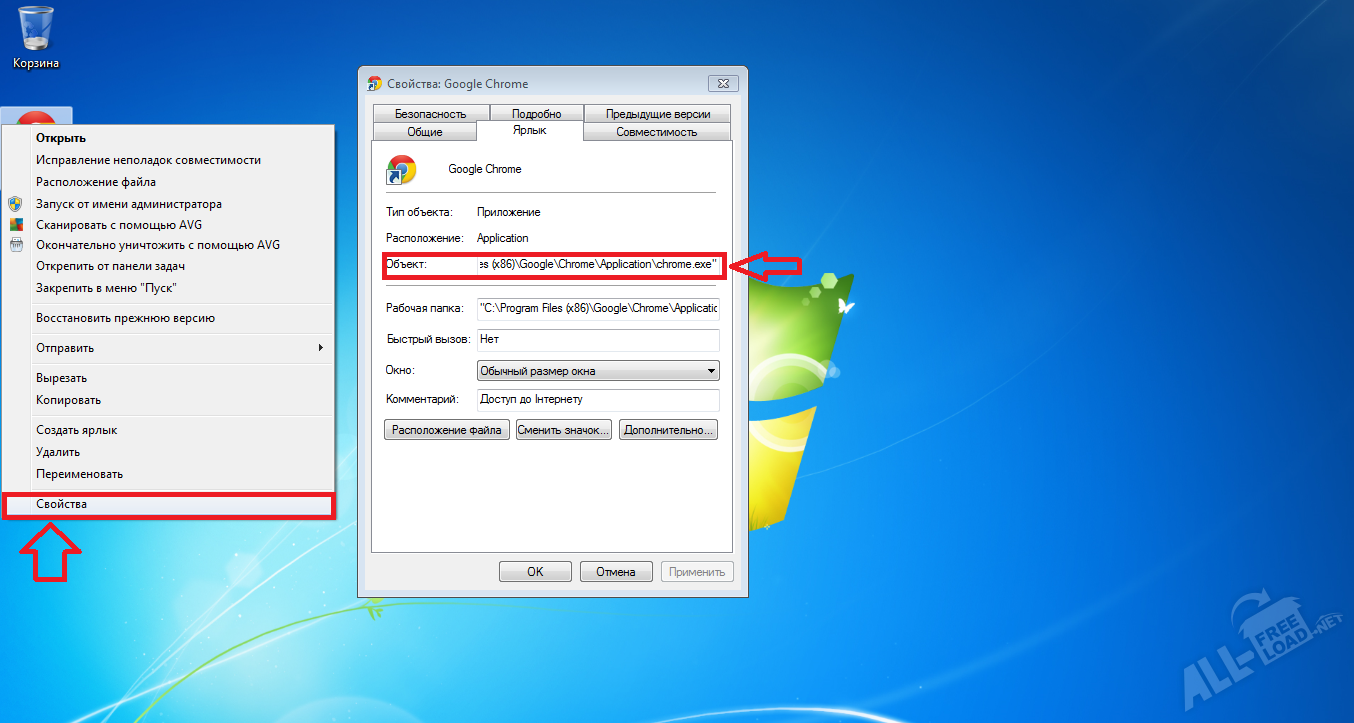
Task: Select Создать ярлык from context menu
Action: (77, 430)
